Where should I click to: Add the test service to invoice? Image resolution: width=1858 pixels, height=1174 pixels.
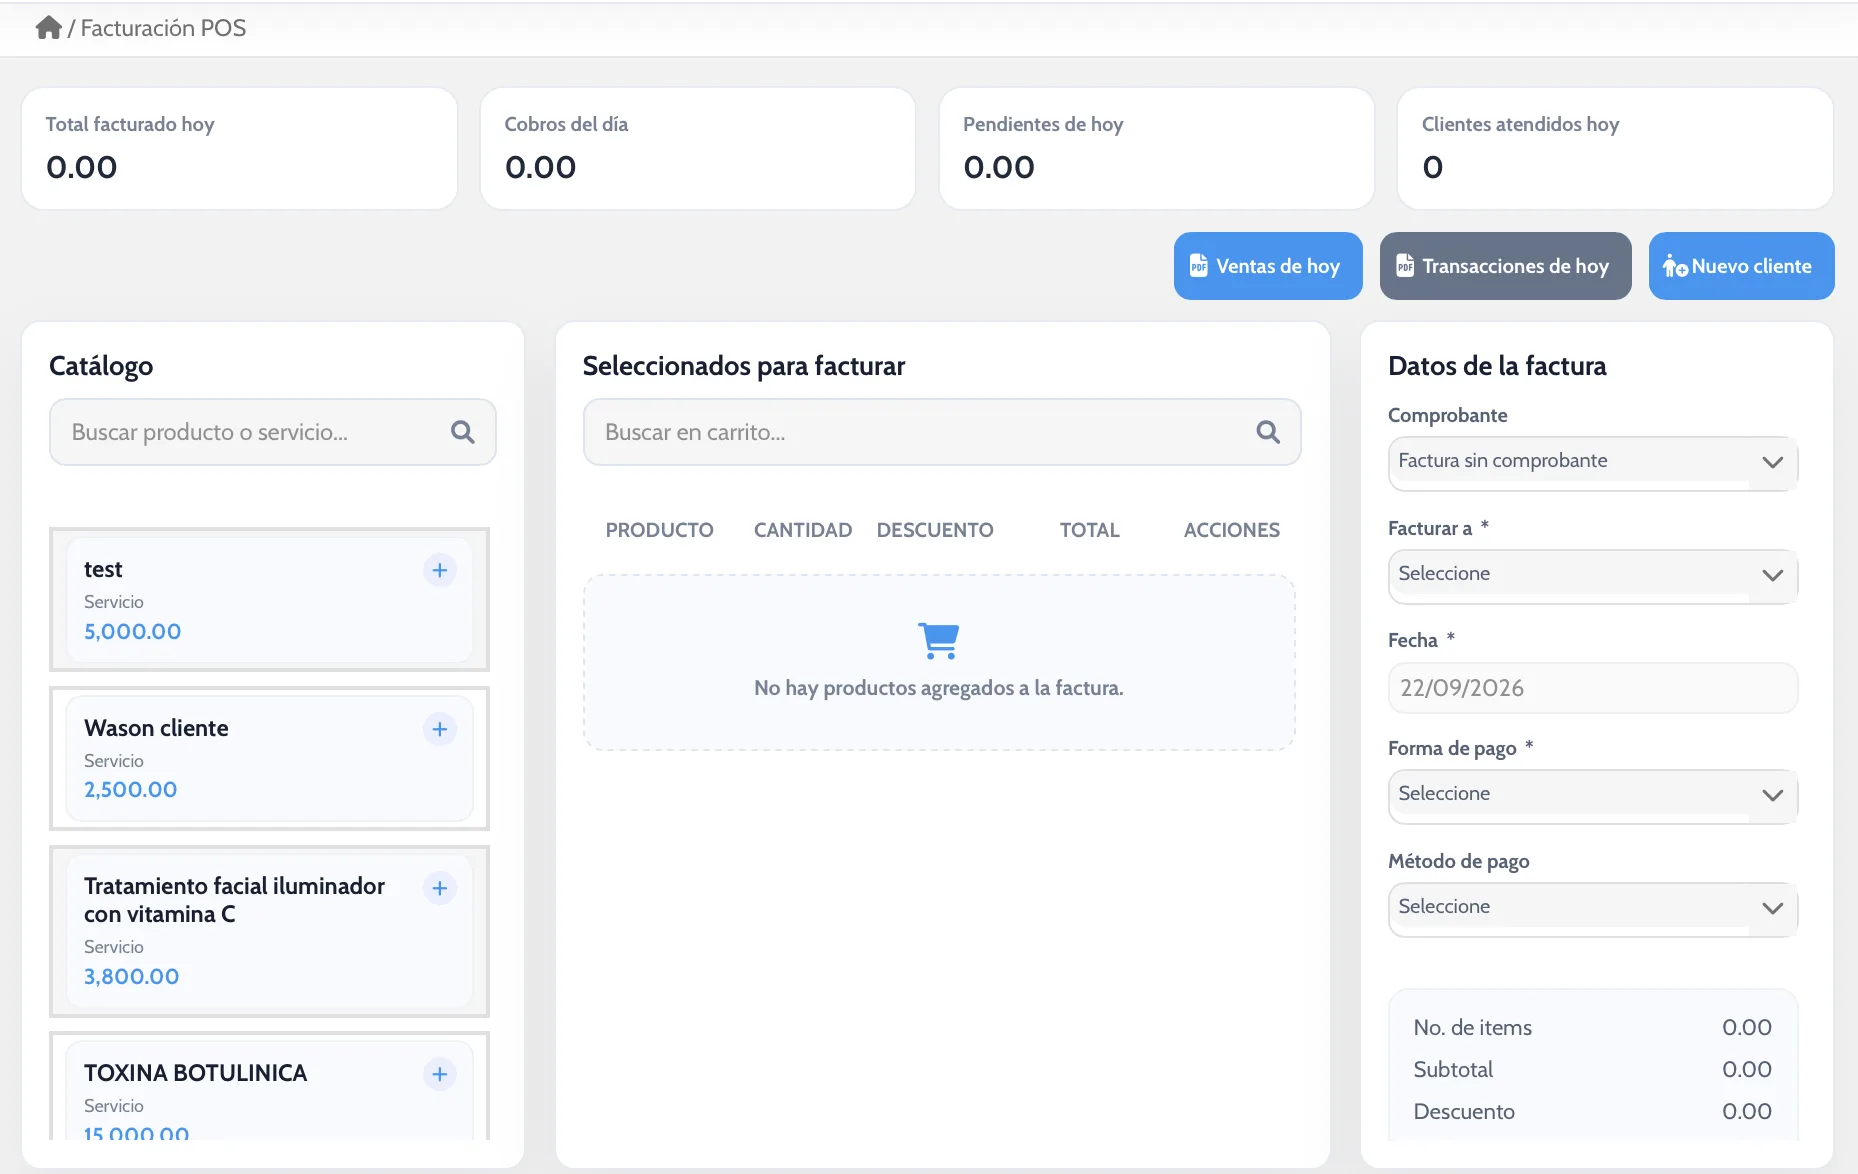(440, 570)
